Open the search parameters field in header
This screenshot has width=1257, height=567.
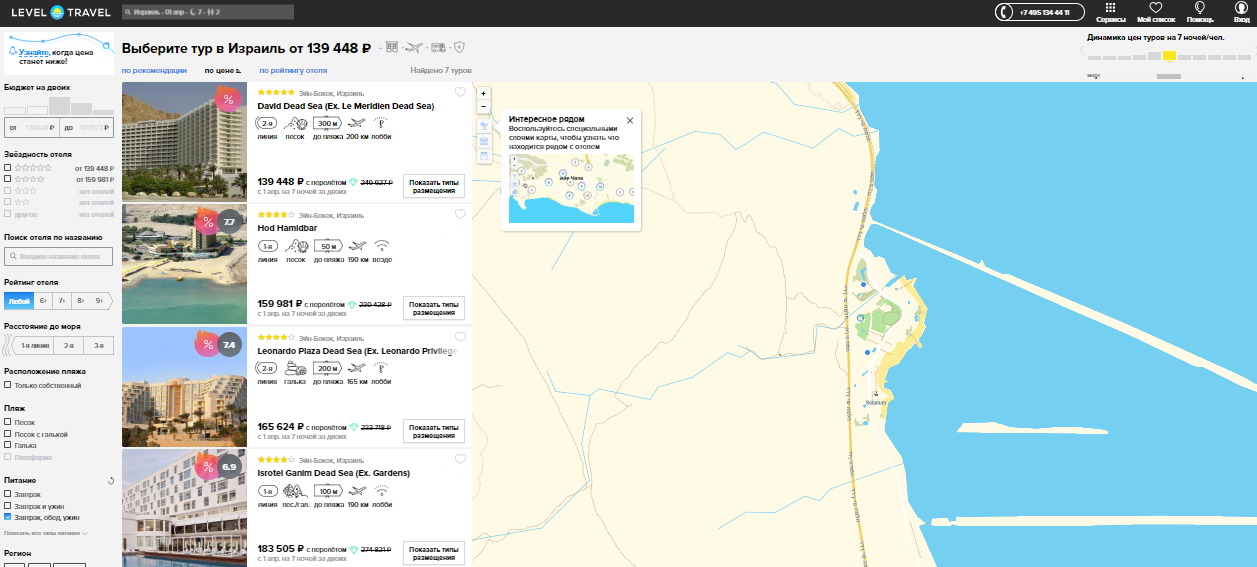pos(207,12)
